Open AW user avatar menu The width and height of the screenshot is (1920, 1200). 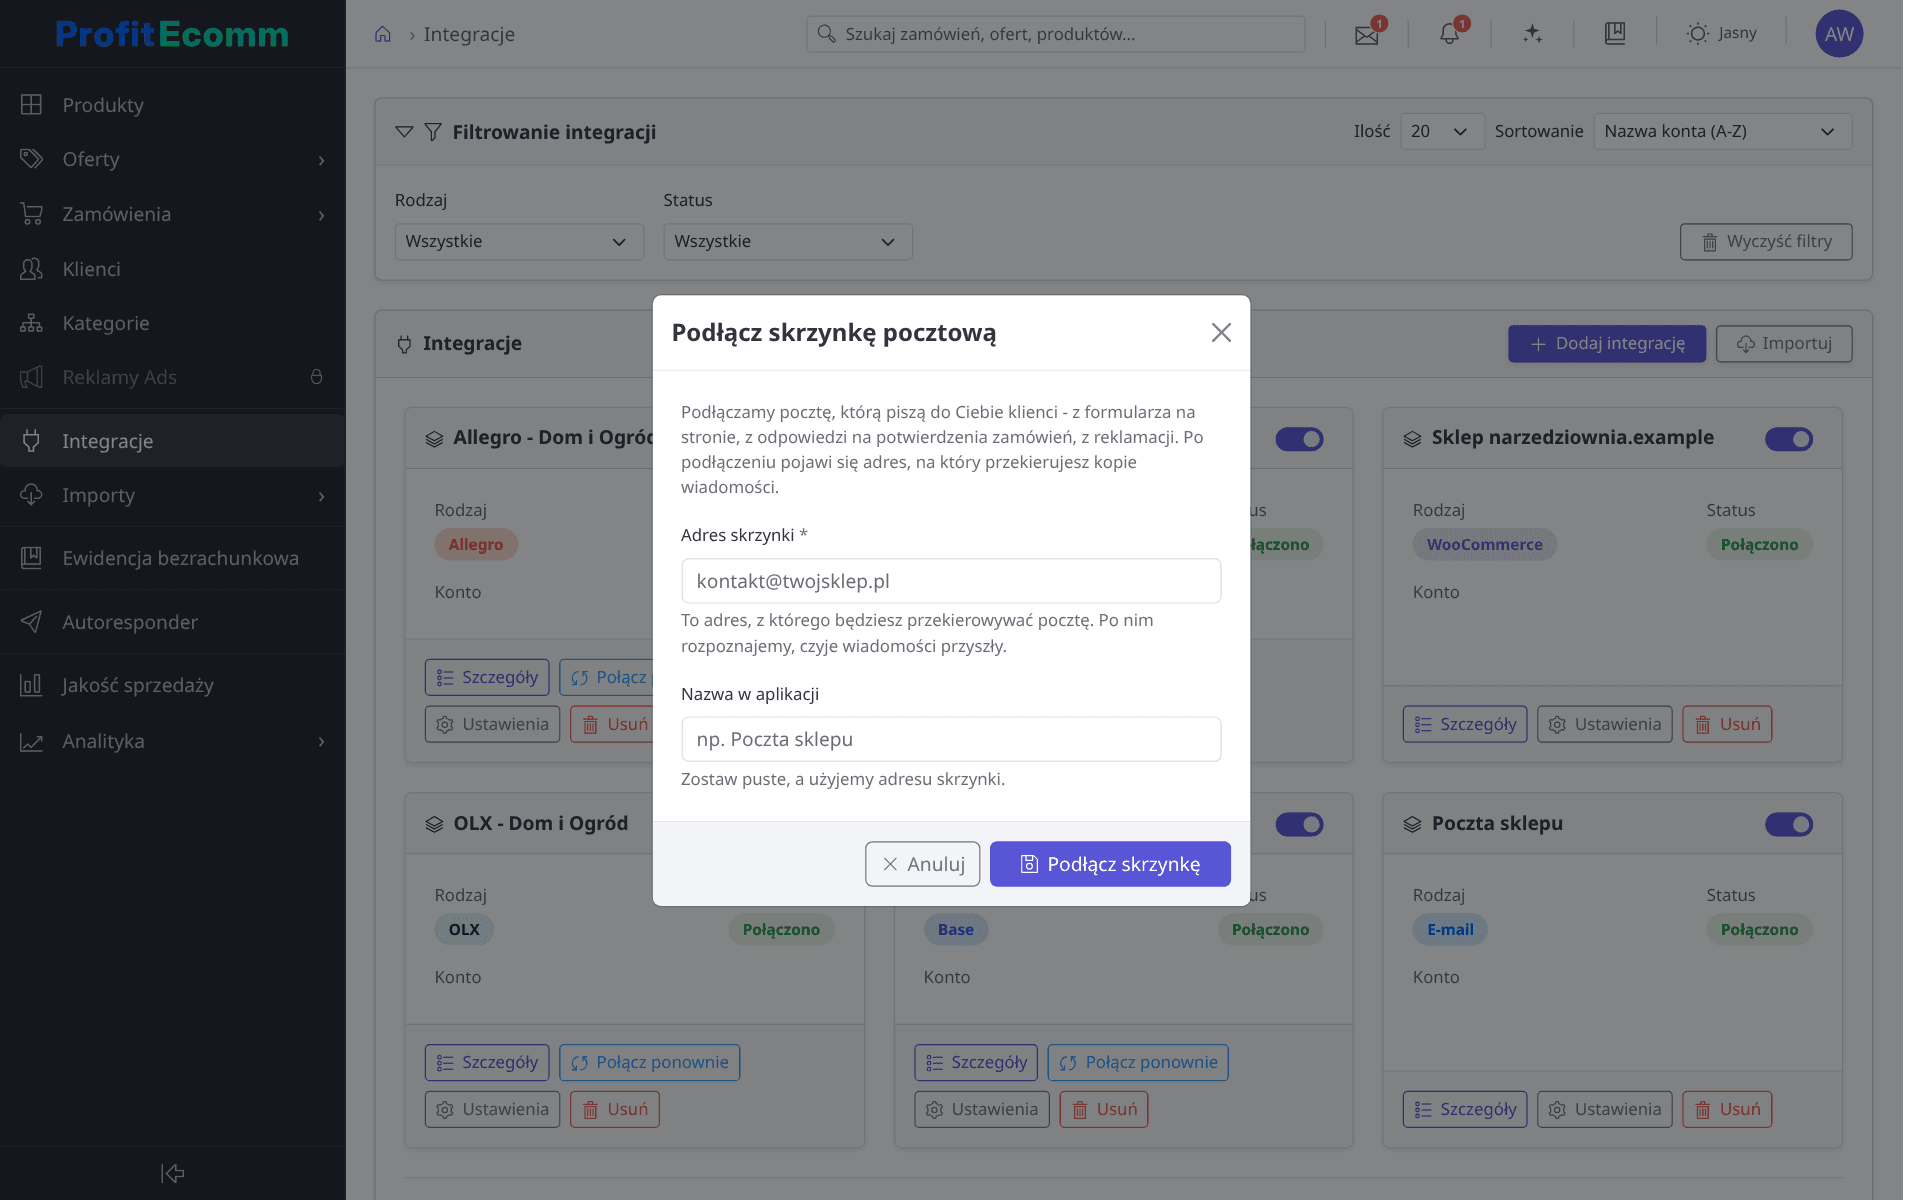(1838, 34)
